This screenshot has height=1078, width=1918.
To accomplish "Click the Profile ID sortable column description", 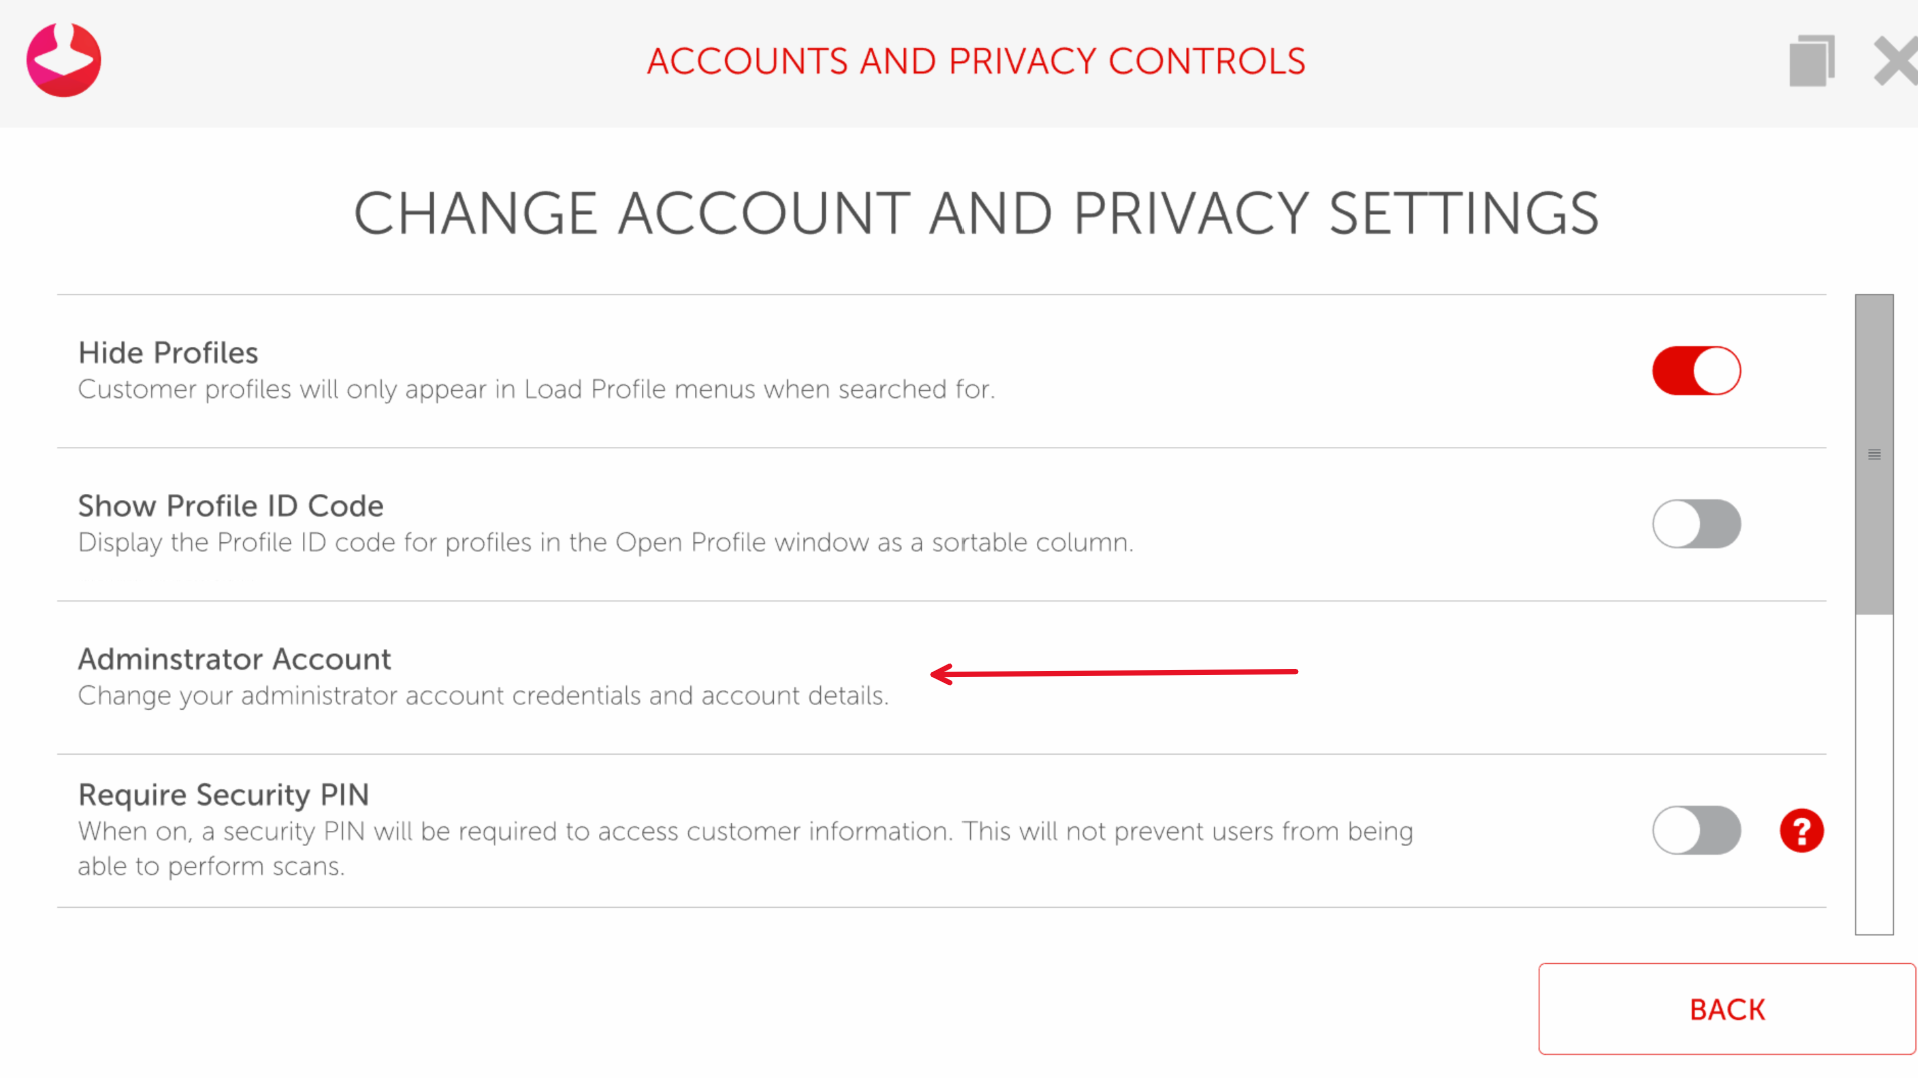I will click(605, 543).
